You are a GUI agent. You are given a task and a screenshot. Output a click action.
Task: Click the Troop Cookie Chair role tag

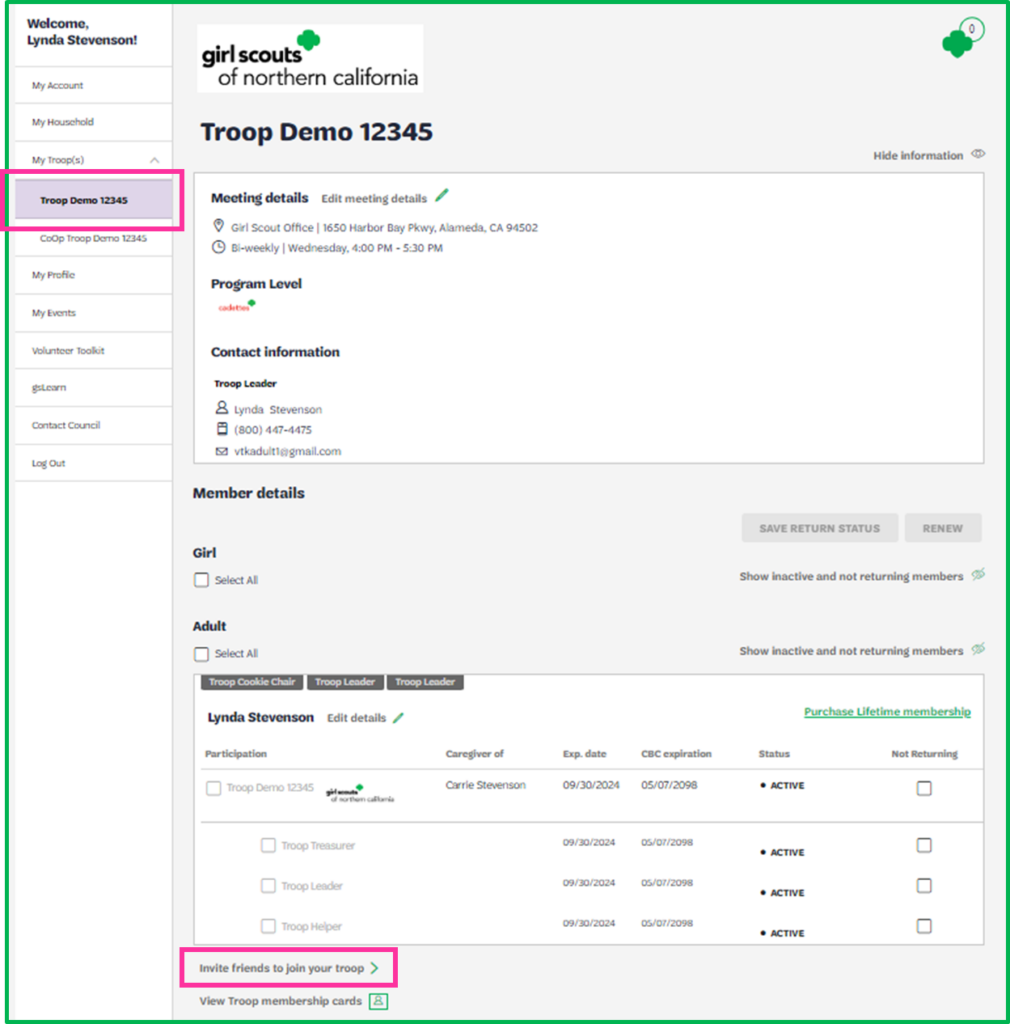point(252,682)
